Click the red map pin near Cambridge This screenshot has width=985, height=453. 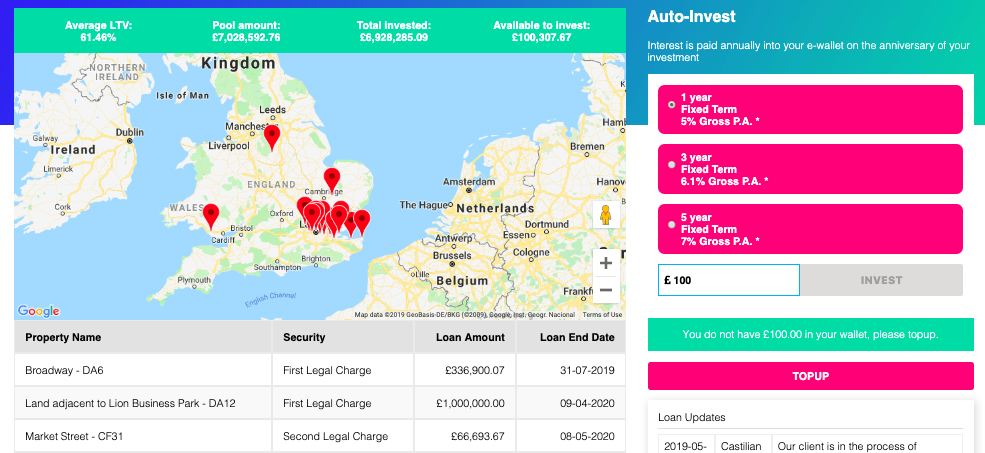point(332,179)
